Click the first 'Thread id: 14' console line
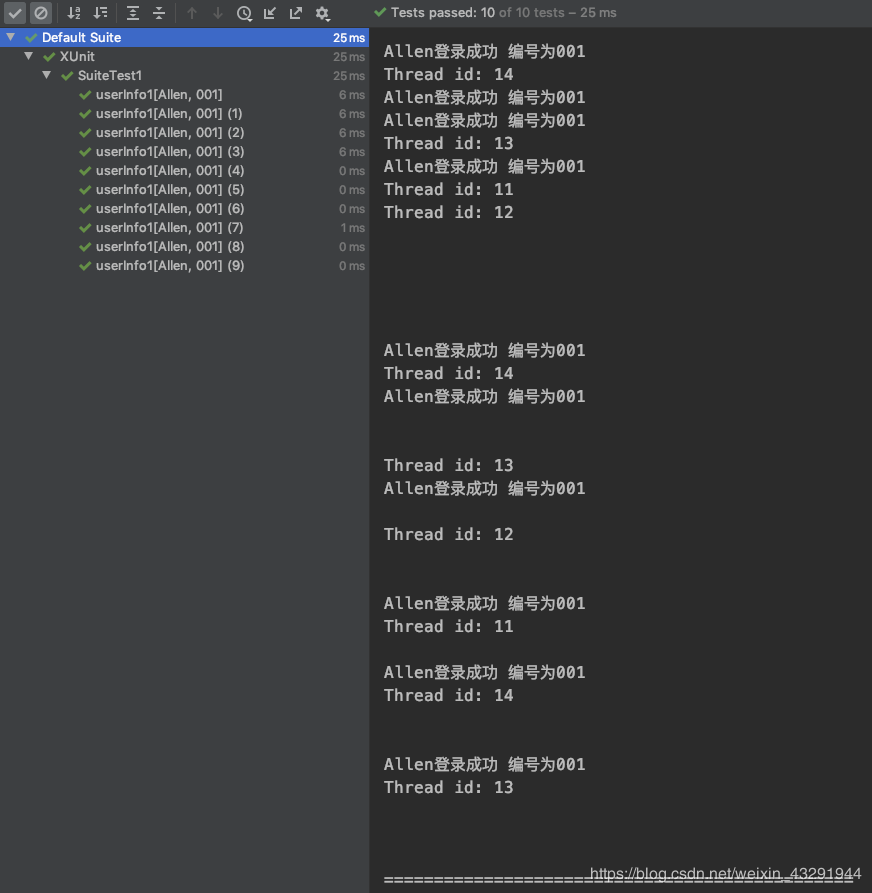 point(448,74)
